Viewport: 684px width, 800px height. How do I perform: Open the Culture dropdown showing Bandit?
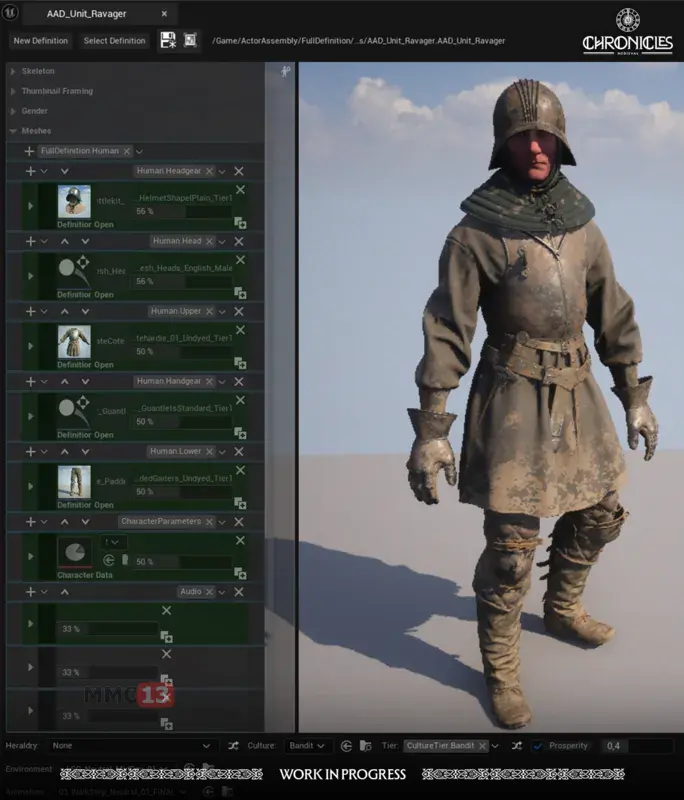(x=308, y=746)
